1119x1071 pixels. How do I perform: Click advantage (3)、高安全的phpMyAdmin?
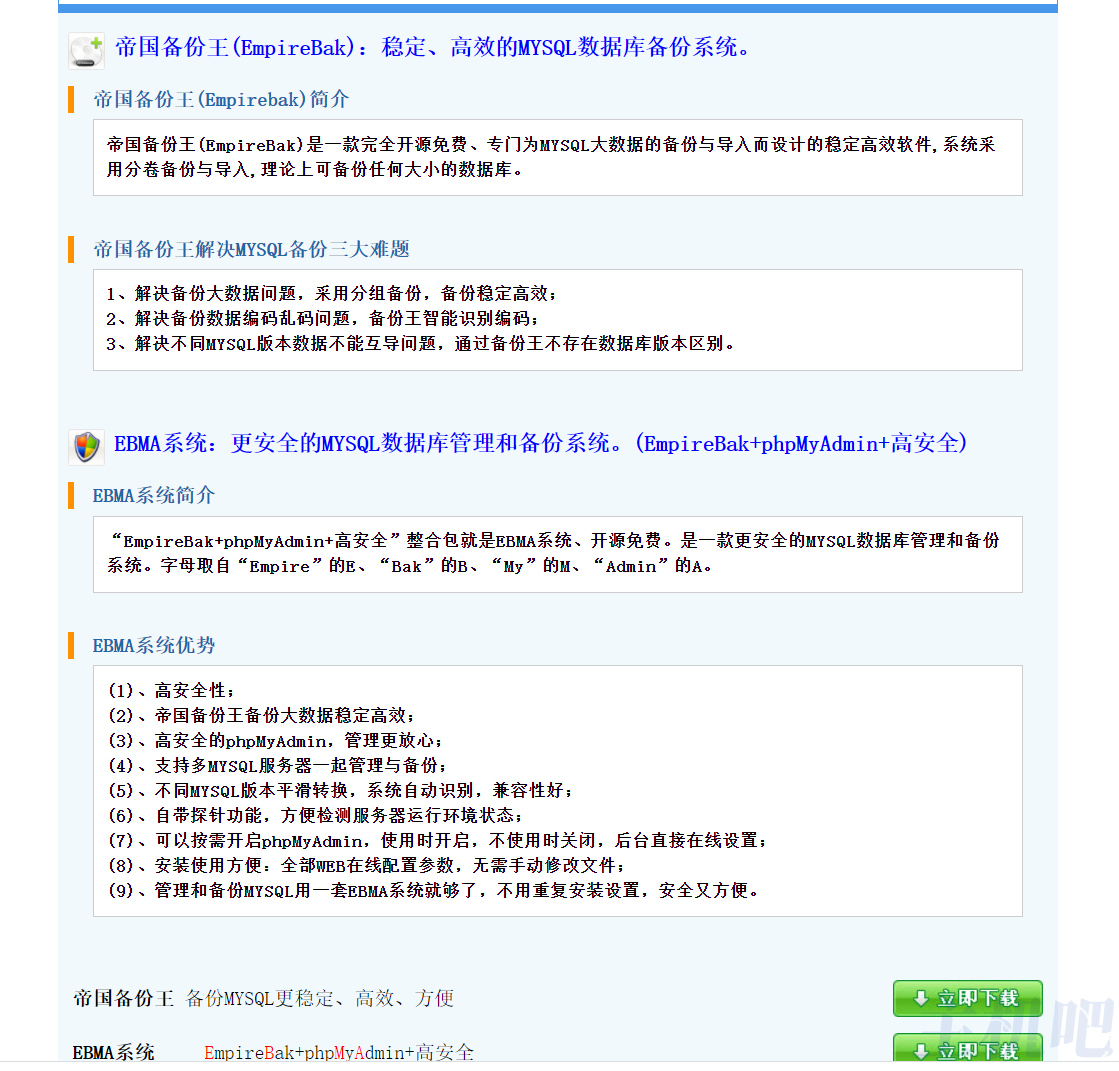pos(275,740)
